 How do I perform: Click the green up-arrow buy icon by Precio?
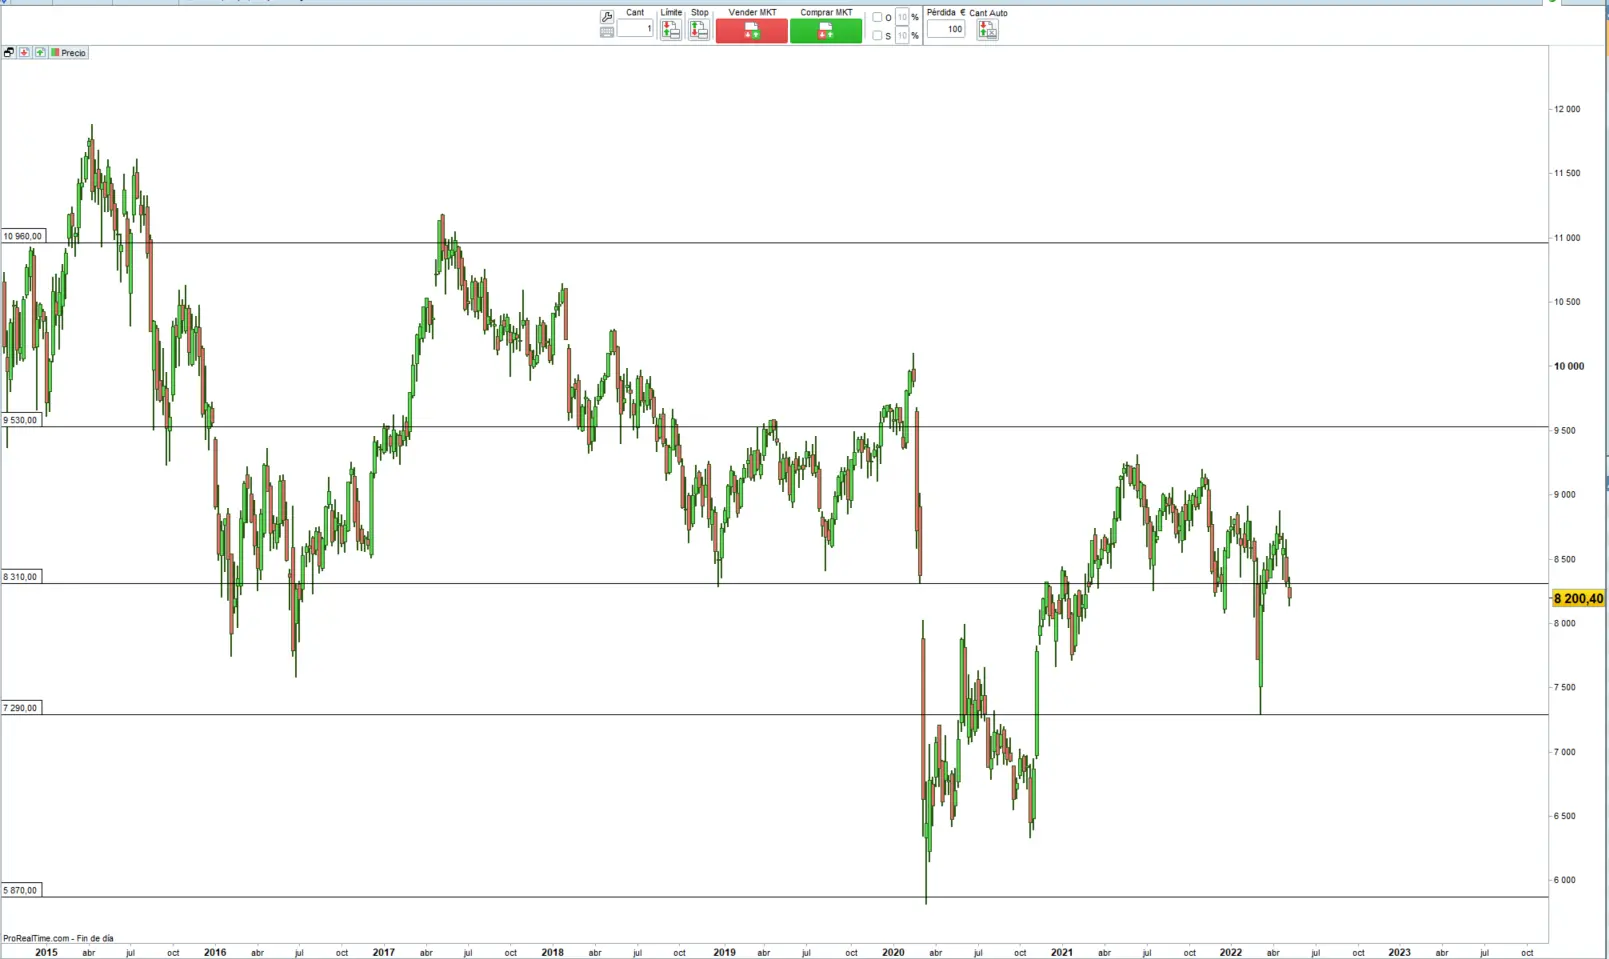click(39, 53)
